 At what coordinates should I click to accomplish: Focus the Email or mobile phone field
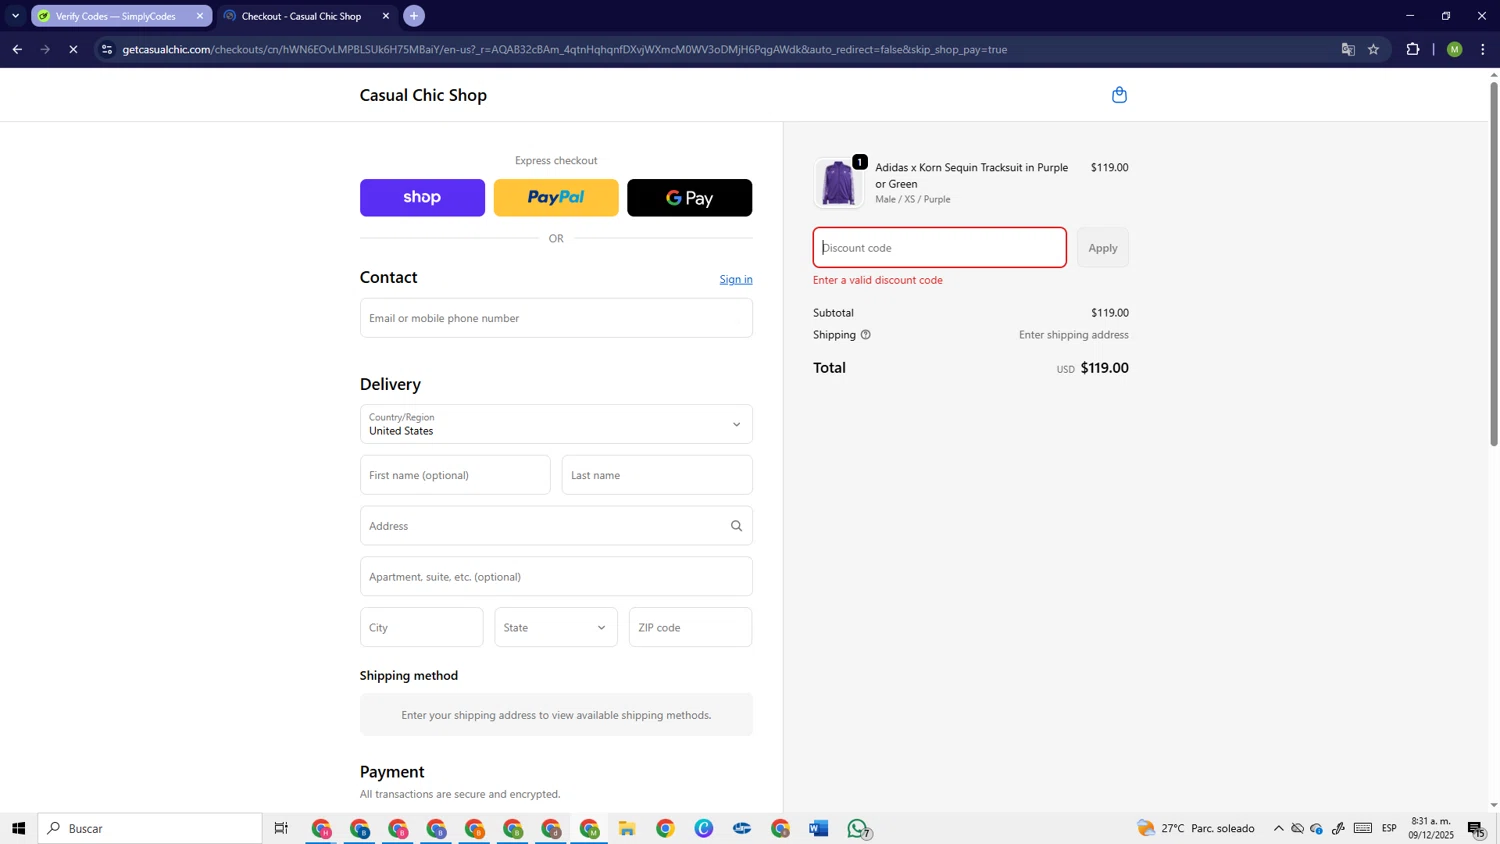coord(556,318)
